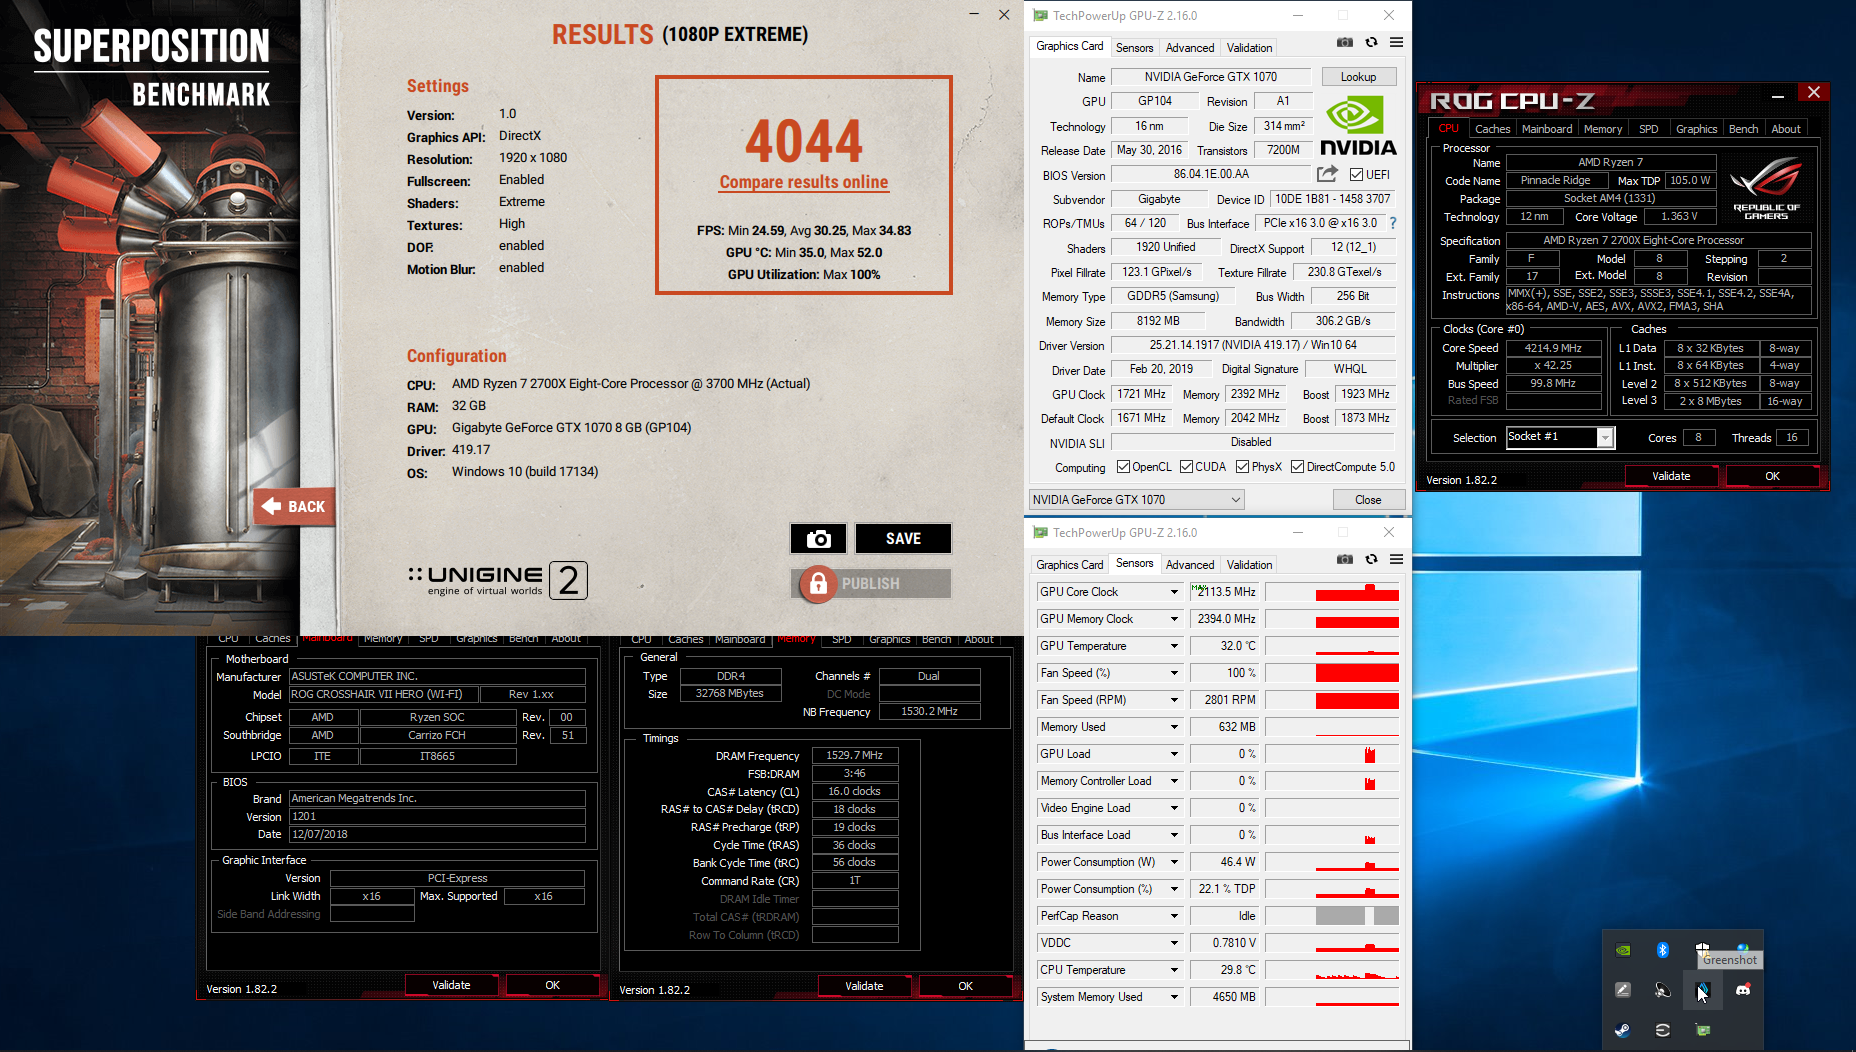Open the NVIDIA tray icon
The height and width of the screenshot is (1052, 1856).
coord(1623,950)
